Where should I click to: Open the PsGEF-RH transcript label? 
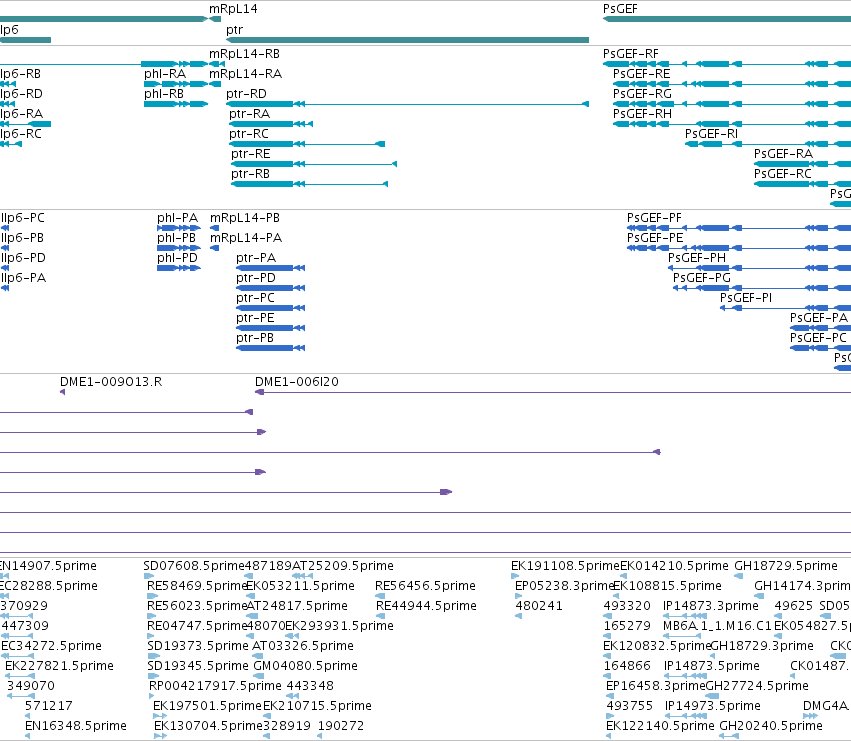coord(643,115)
